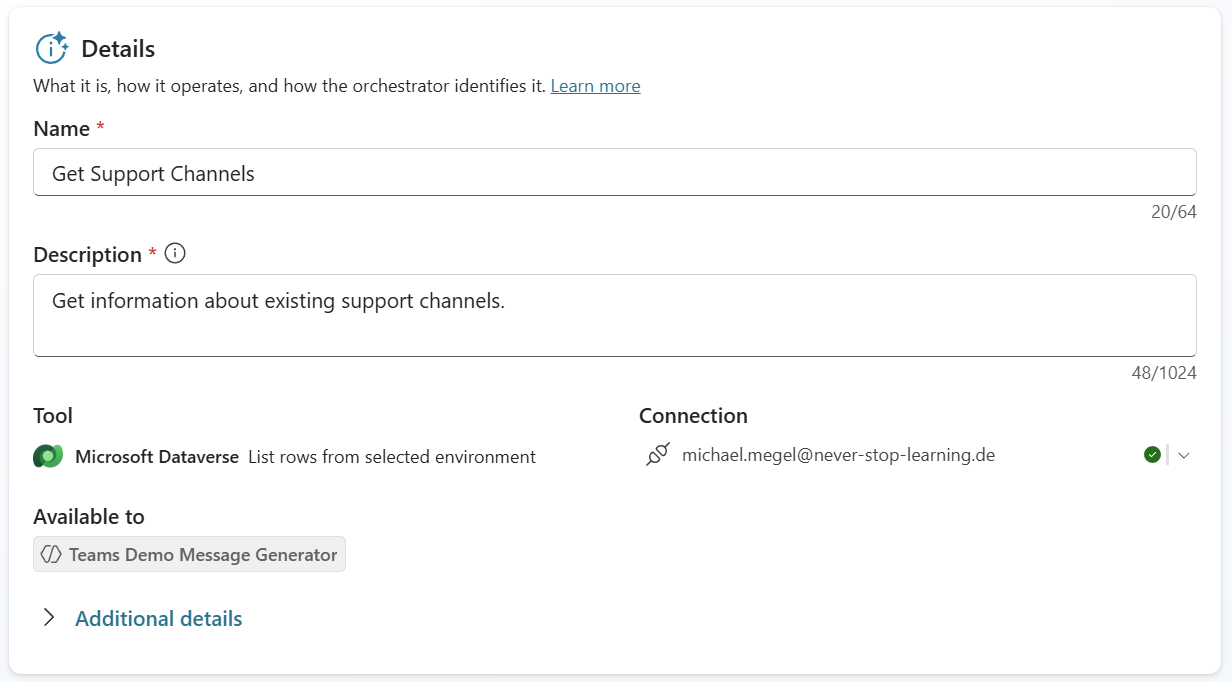Screen dimensions: 1232x682
Task: Click the connection plug icon
Action: click(657, 456)
